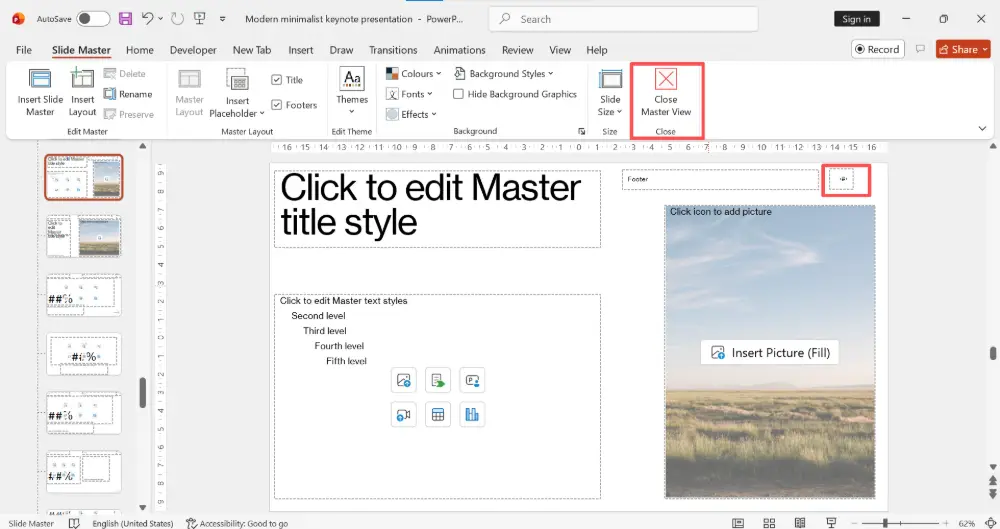Open the Effects dropdown
The width and height of the screenshot is (1000, 529).
[x=411, y=114]
